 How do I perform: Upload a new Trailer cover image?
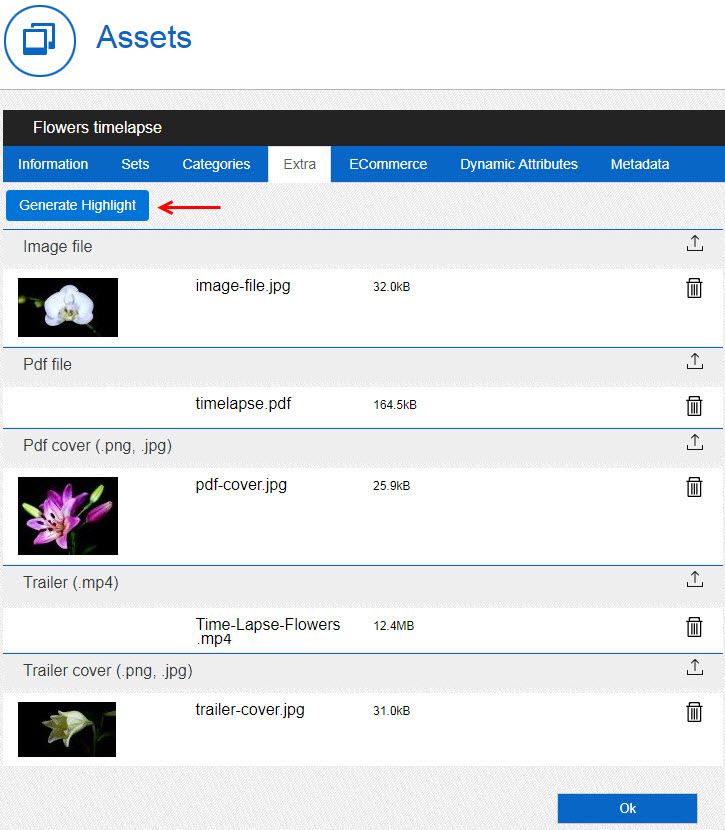coord(695,668)
